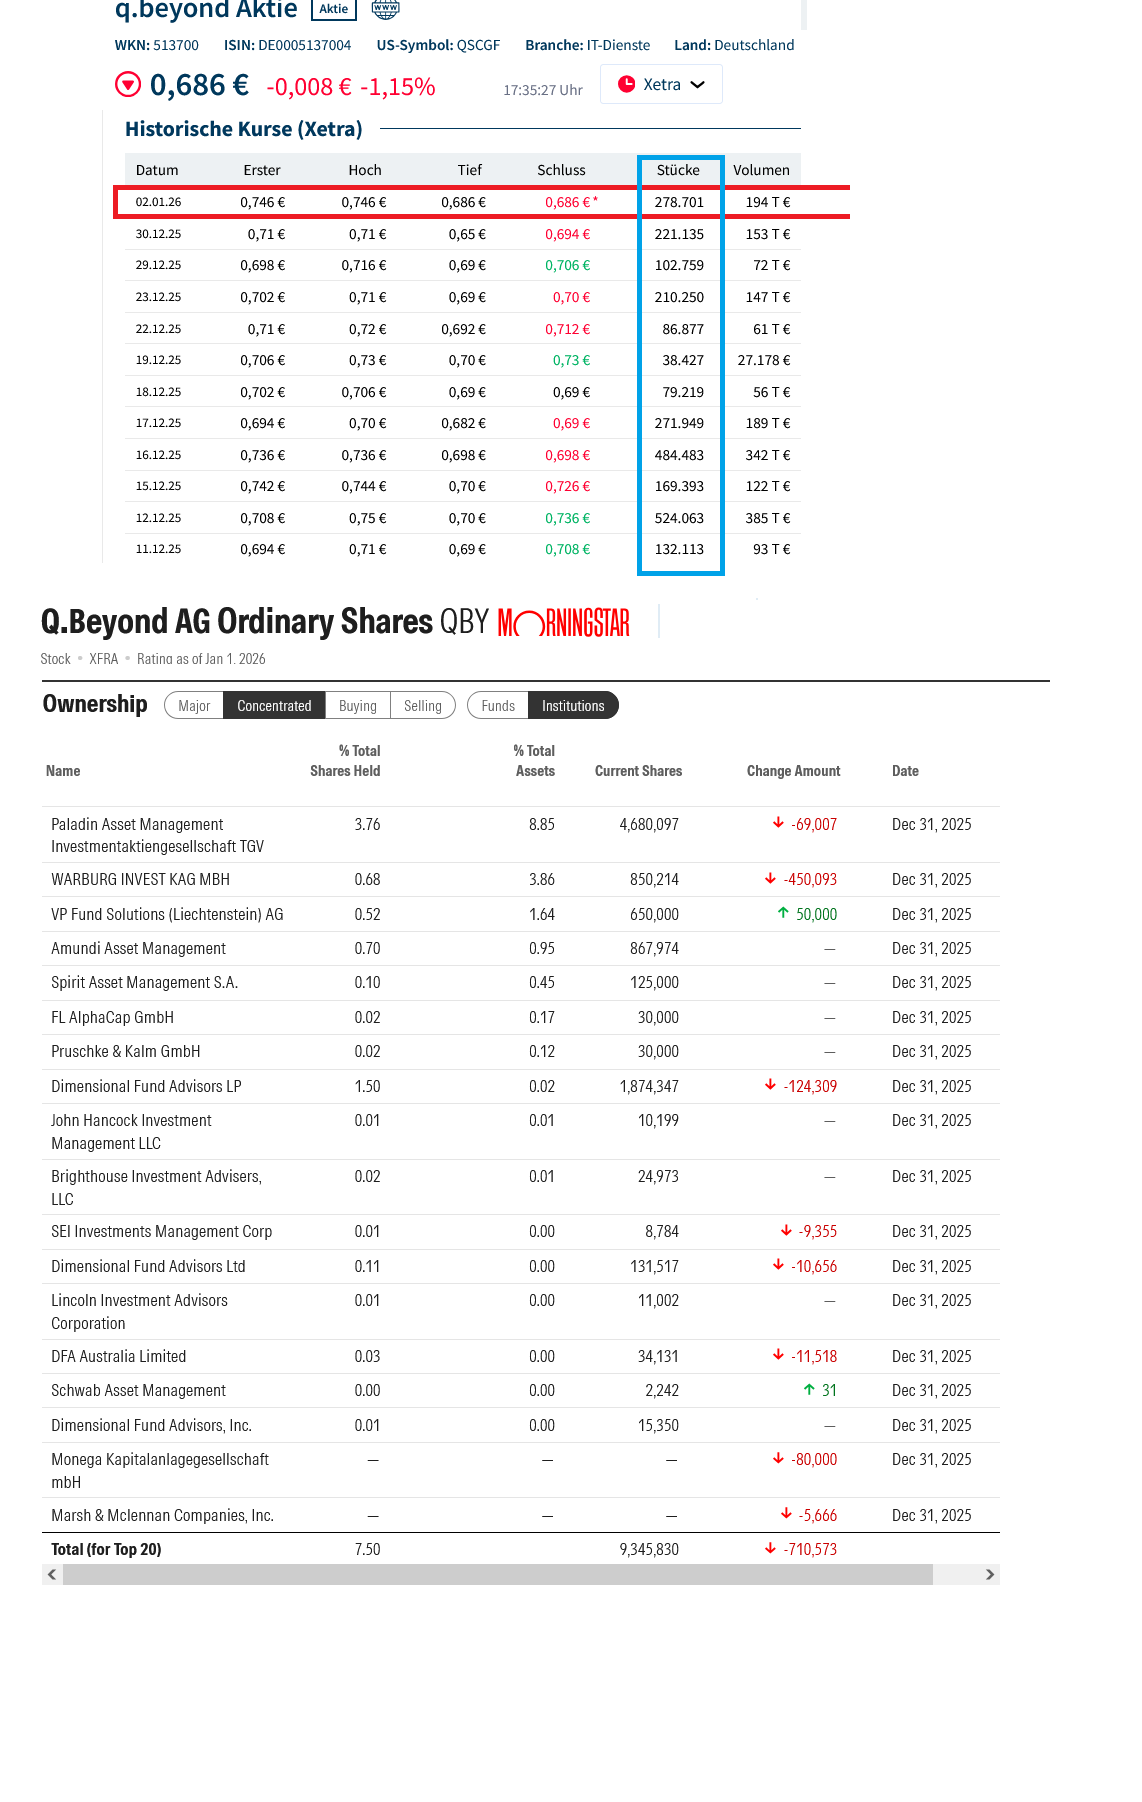This screenshot has width=1142, height=1802.
Task: Sort by the Erster column header
Action: point(262,170)
